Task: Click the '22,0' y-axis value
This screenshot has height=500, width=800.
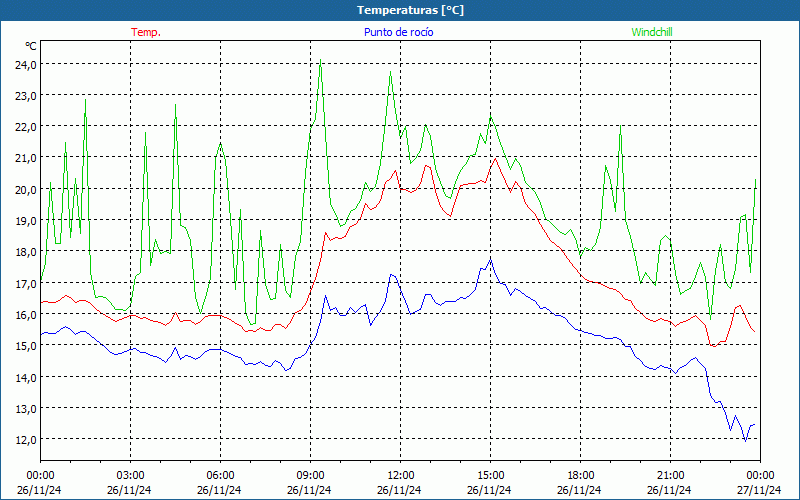Action: (26, 127)
